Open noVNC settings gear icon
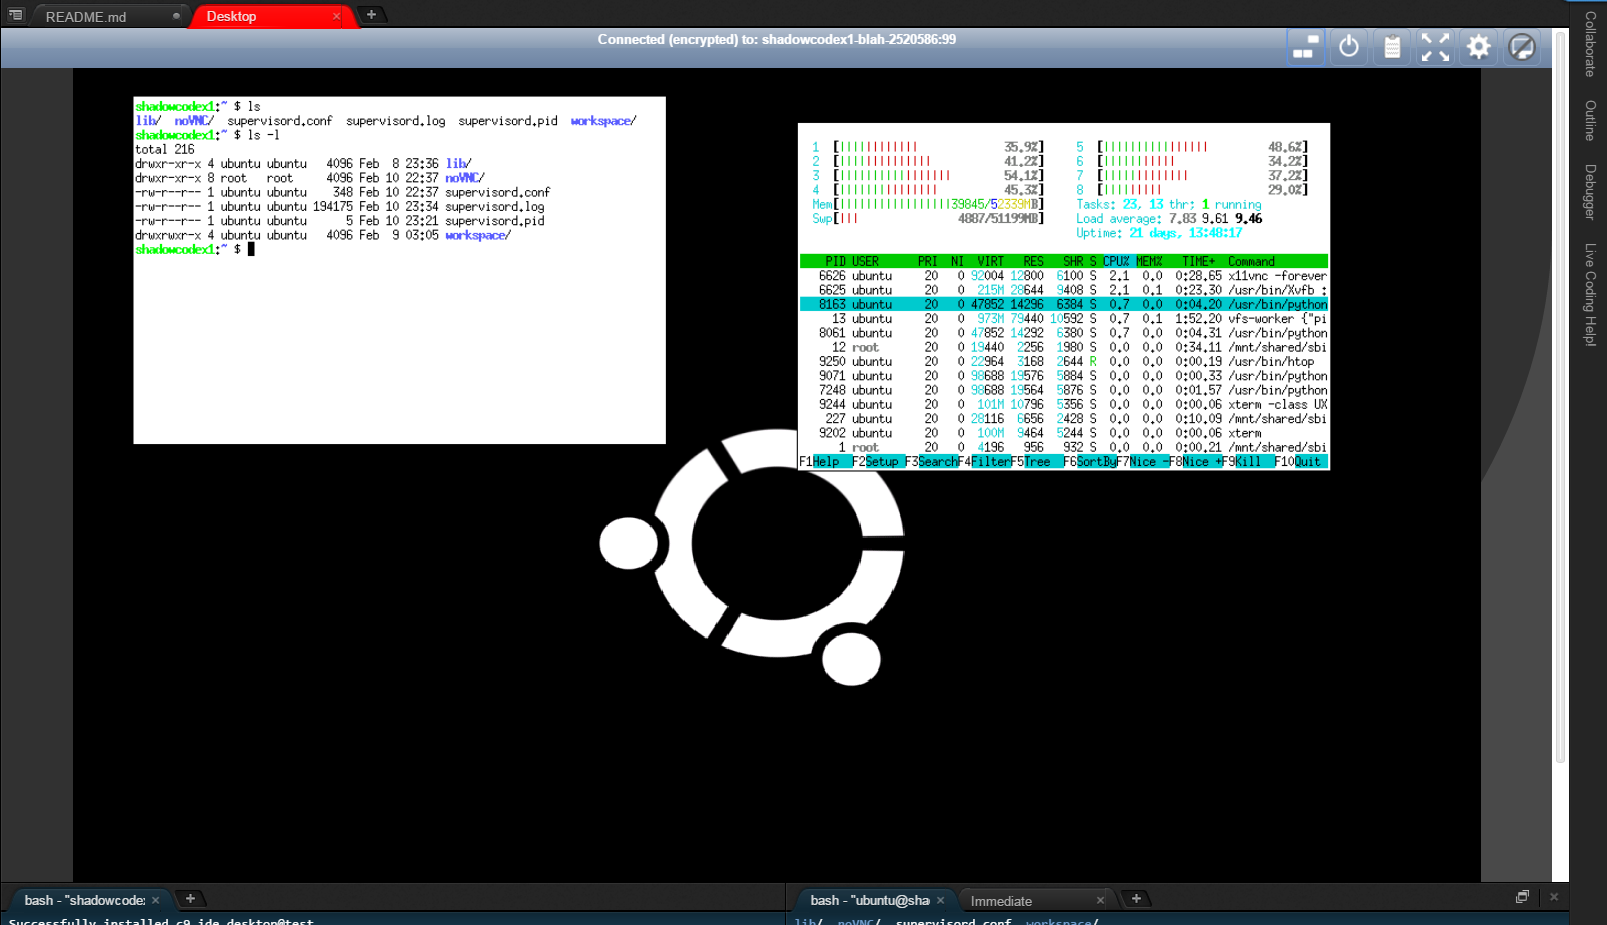This screenshot has width=1607, height=925. click(x=1478, y=47)
